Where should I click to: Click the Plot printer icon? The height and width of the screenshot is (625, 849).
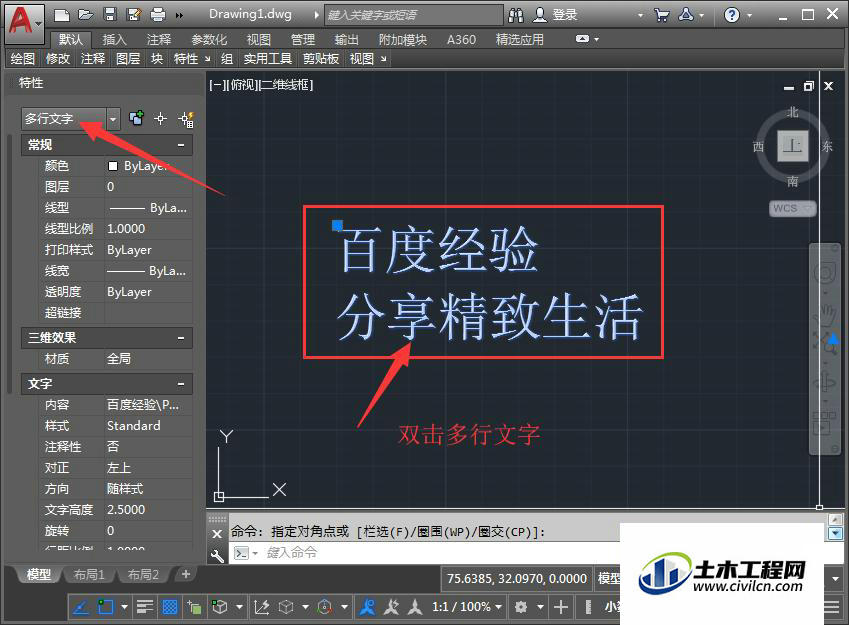click(158, 15)
